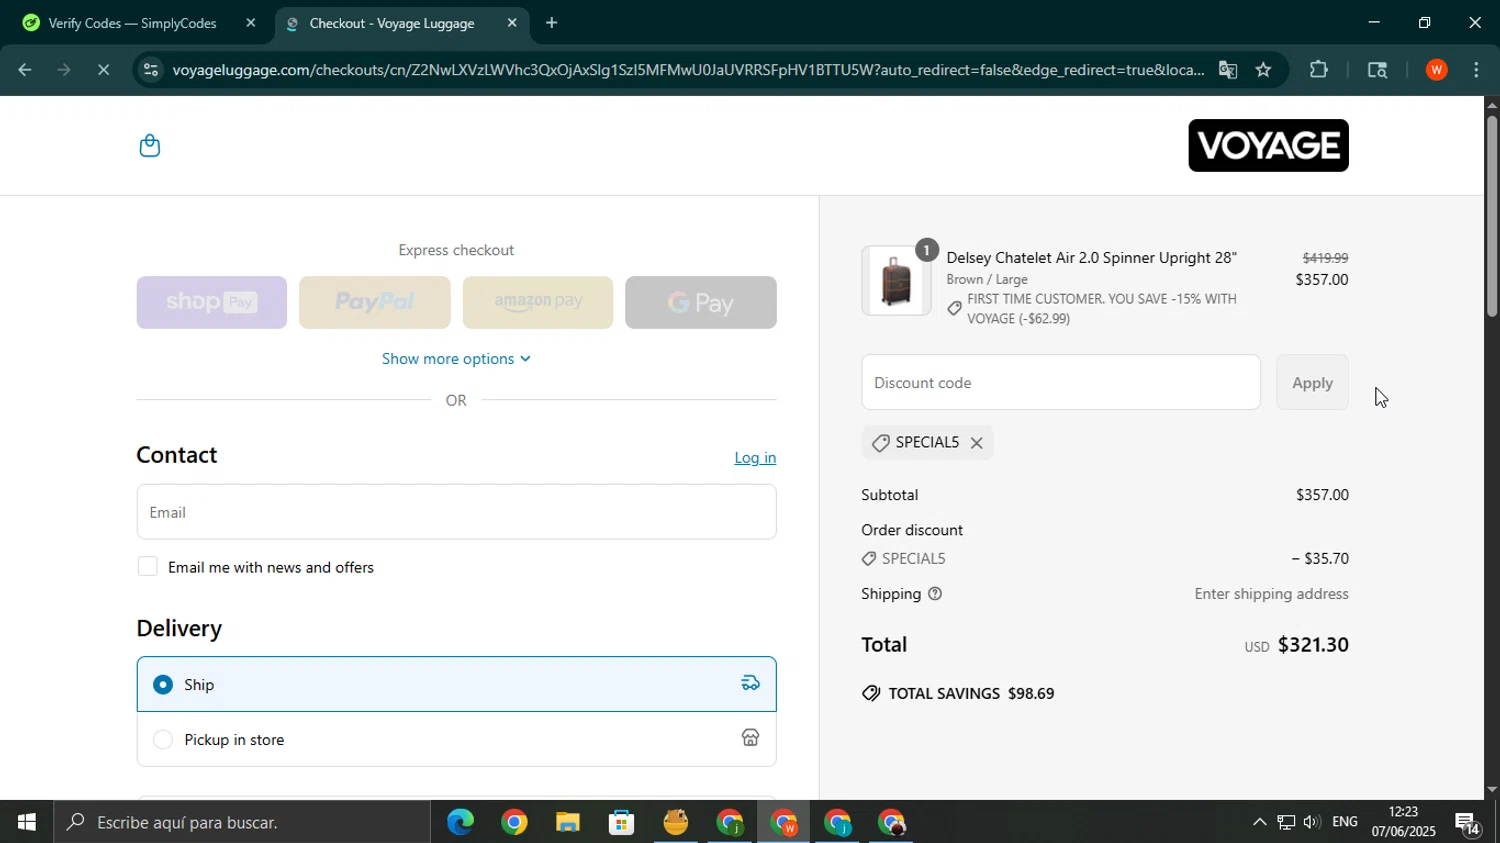The image size is (1500, 843).
Task: Bookmark this page with the star icon
Action: coord(1263,70)
